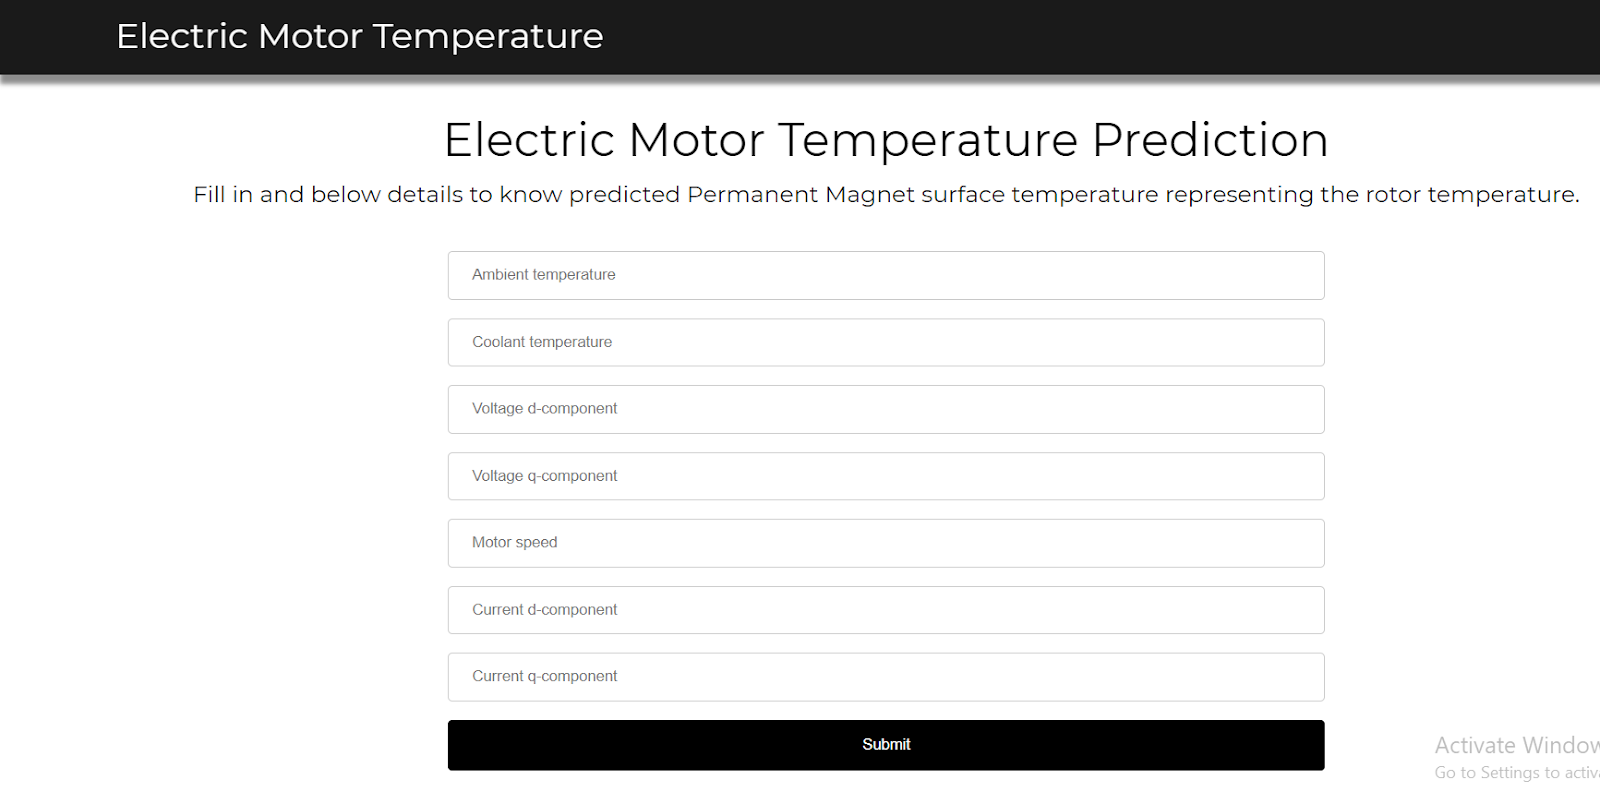This screenshot has height=792, width=1600.
Task: Select the Voltage d-component field
Action: 886,409
